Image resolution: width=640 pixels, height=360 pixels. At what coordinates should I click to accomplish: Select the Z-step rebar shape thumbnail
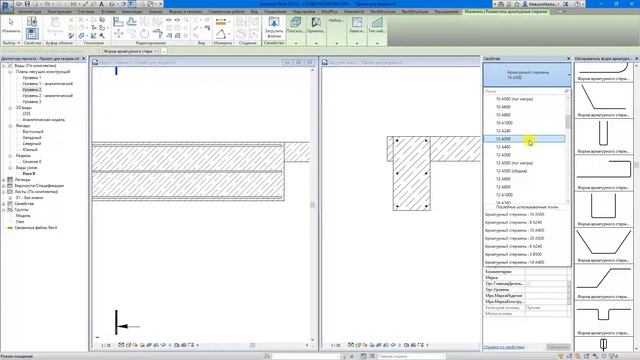[x=604, y=282]
